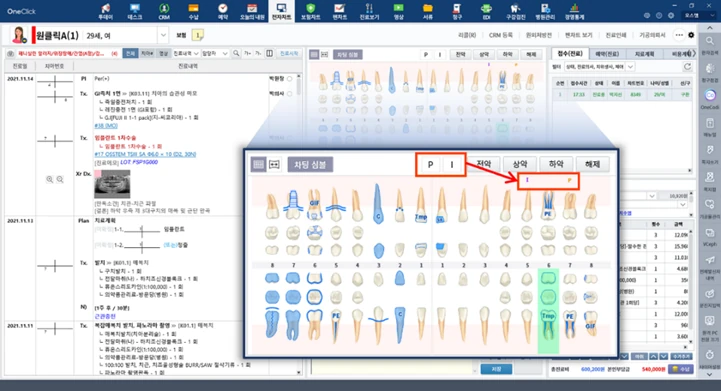Zoom in on the X-ray thumbnail
Screen dimensions: 721x391
[x=50, y=179]
